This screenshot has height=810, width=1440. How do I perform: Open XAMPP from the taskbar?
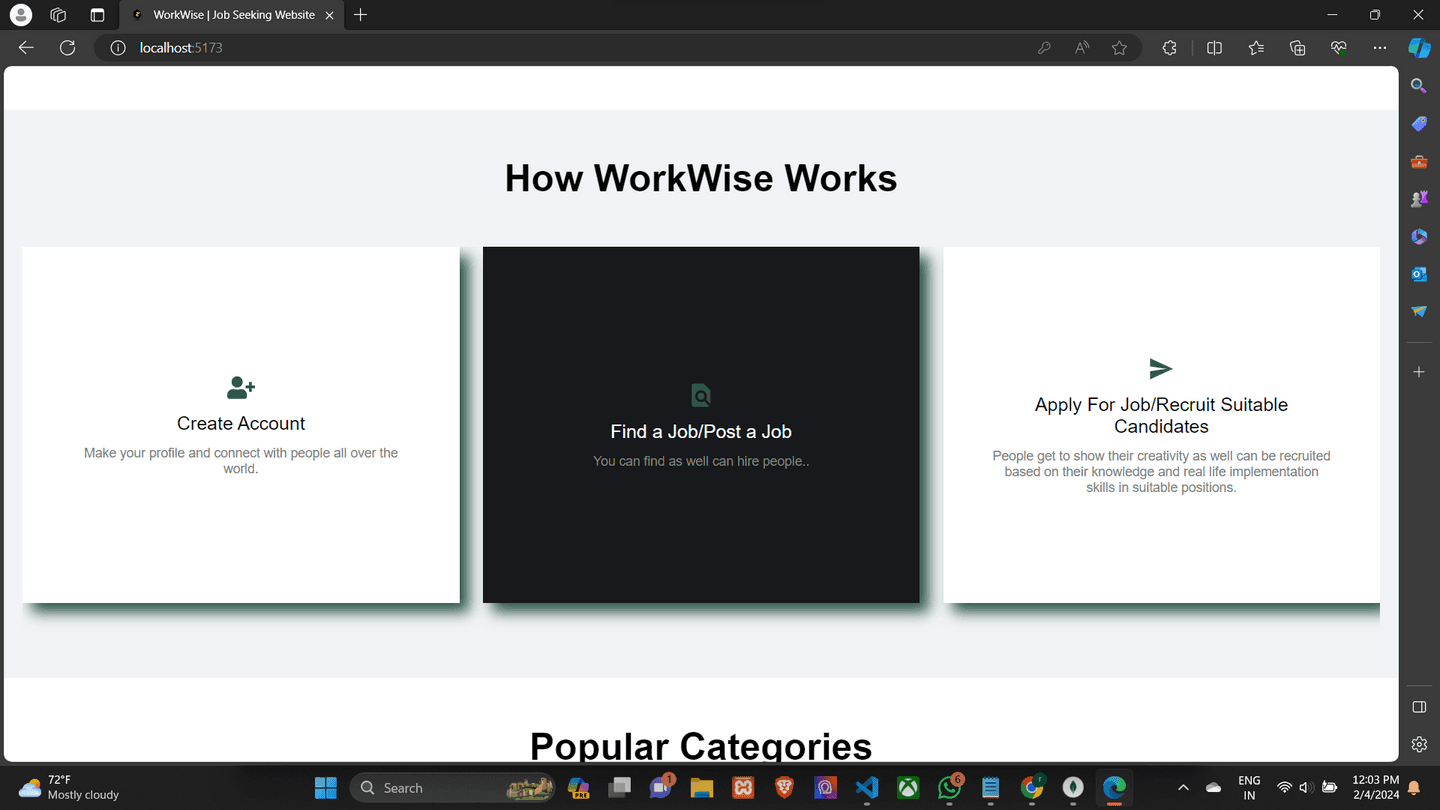click(x=743, y=788)
